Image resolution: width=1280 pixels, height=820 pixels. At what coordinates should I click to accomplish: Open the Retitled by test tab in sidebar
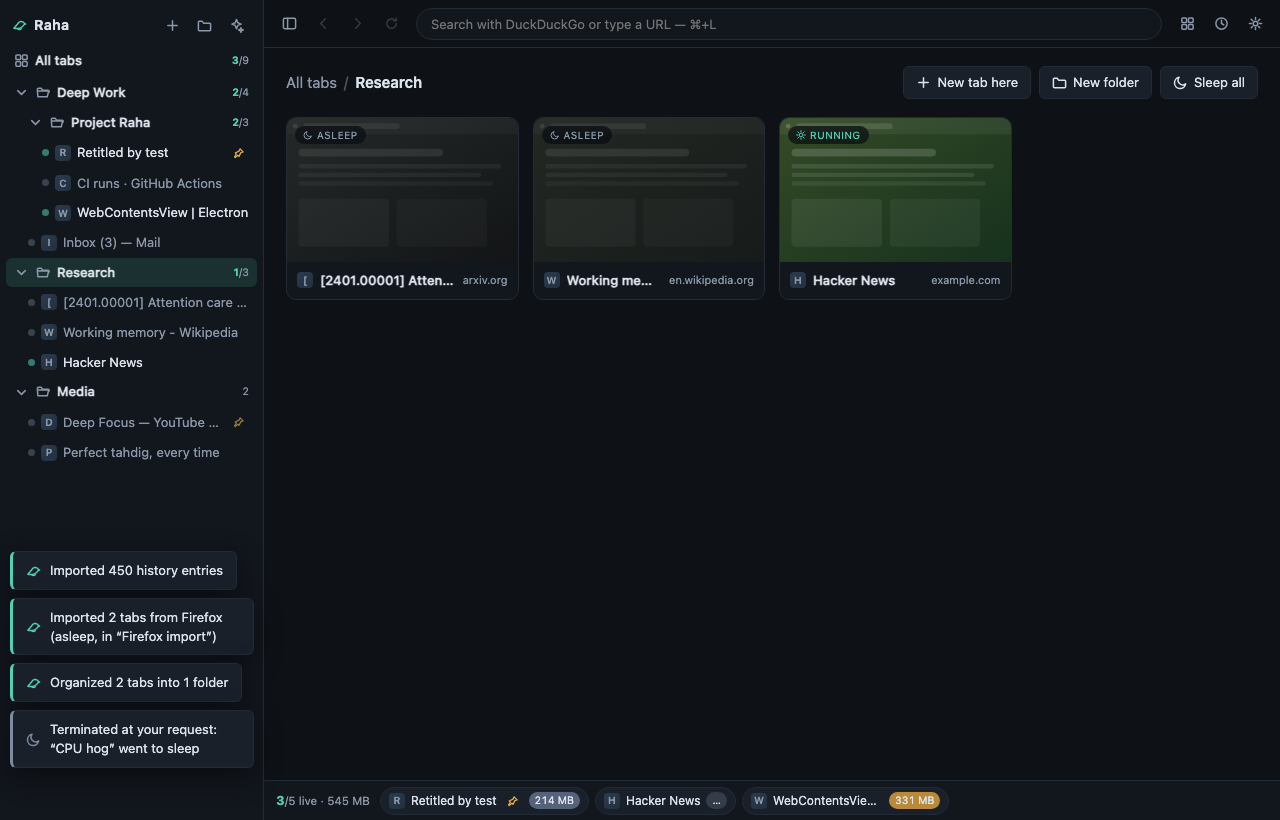(131, 153)
